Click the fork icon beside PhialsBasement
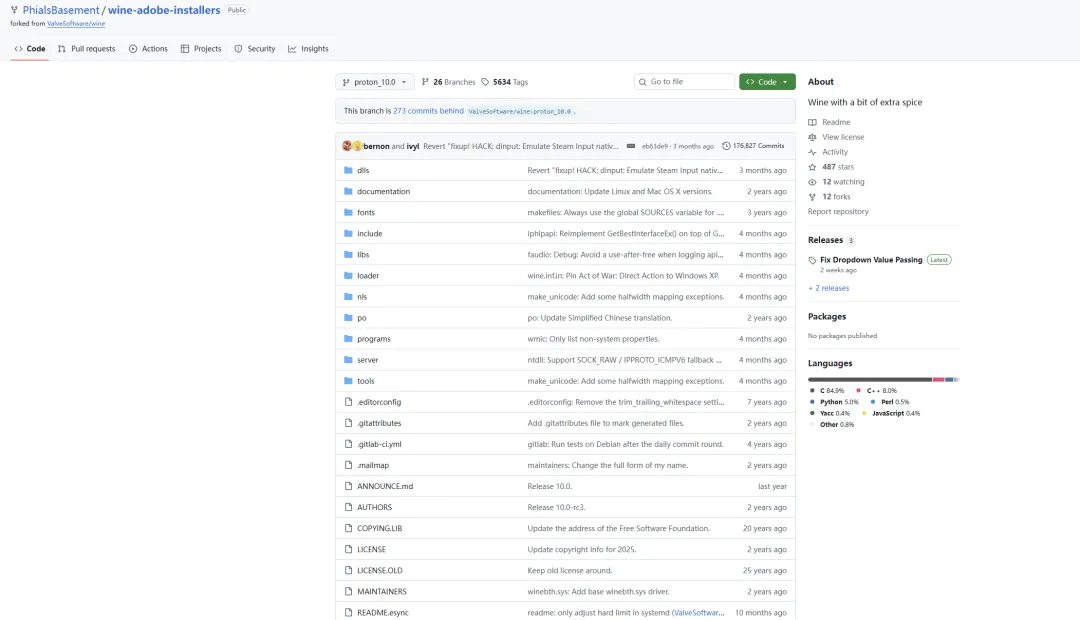Viewport: 1080px width, 620px height. pyautogui.click(x=14, y=10)
